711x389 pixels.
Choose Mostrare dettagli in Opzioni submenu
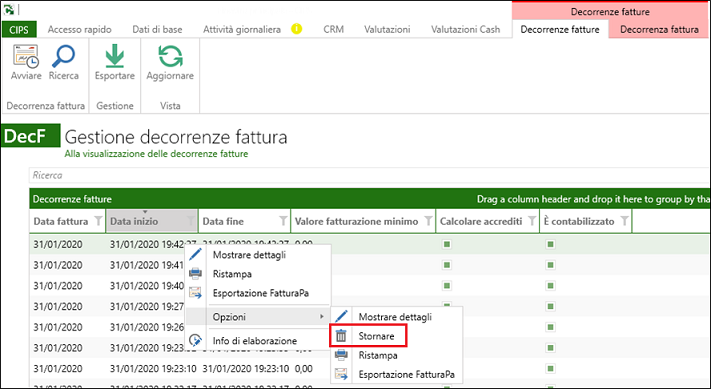(x=396, y=316)
